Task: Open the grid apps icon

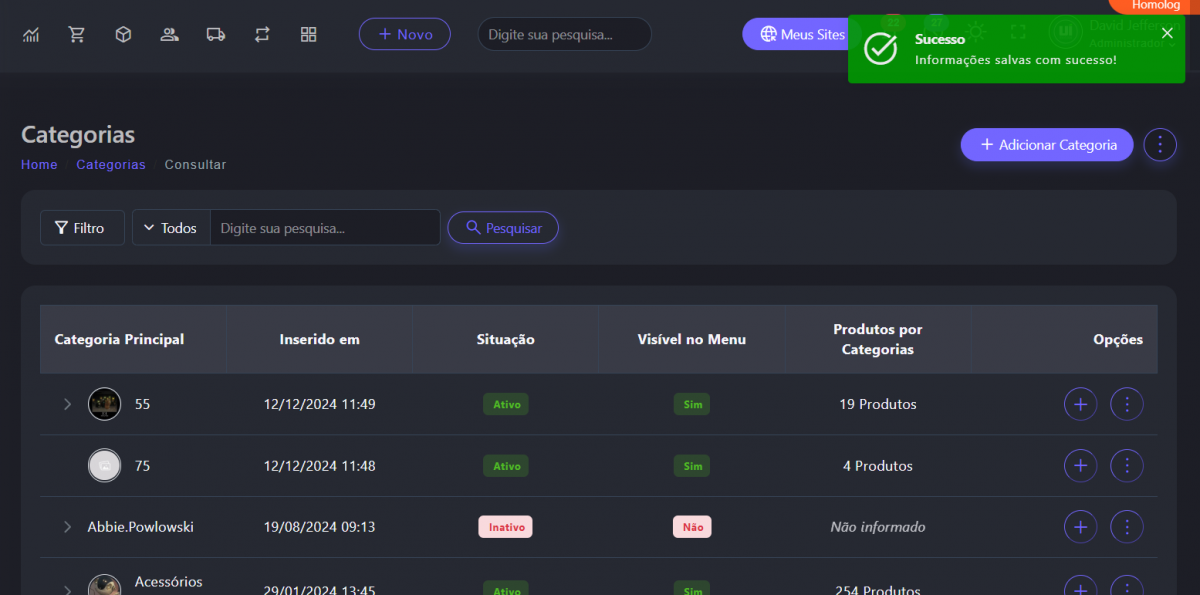Action: pyautogui.click(x=308, y=35)
